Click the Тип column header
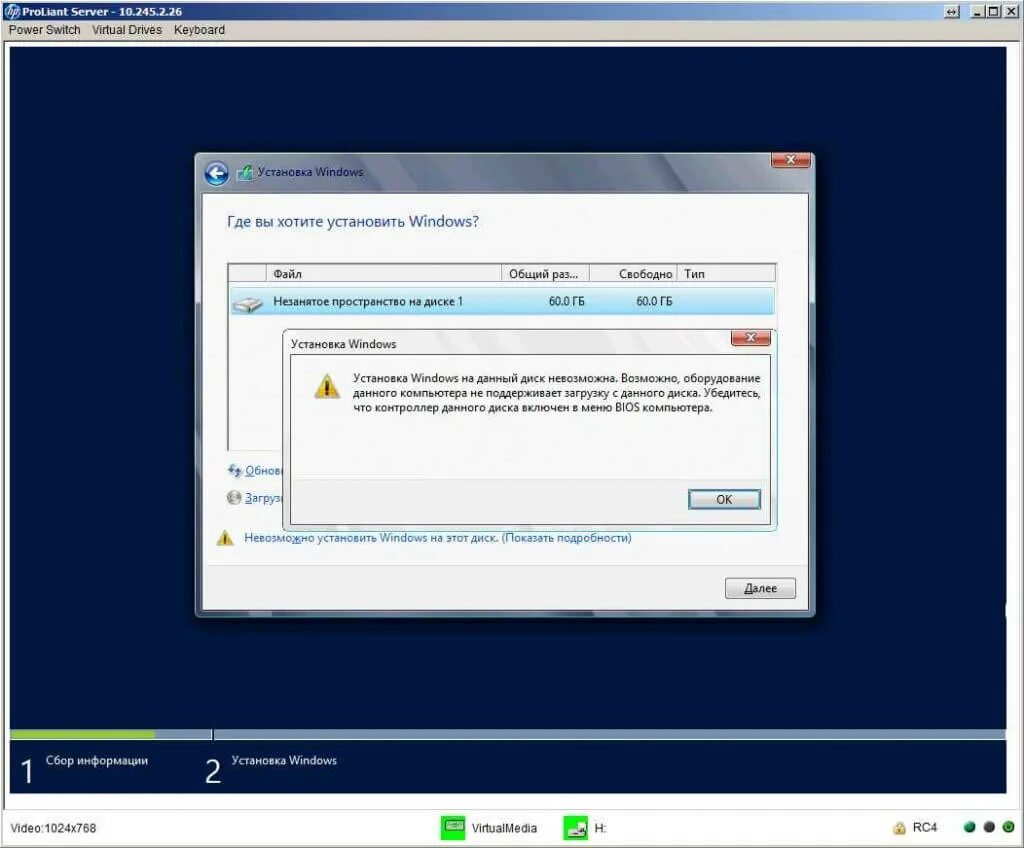Viewport: 1024px width, 848px height. (726, 274)
